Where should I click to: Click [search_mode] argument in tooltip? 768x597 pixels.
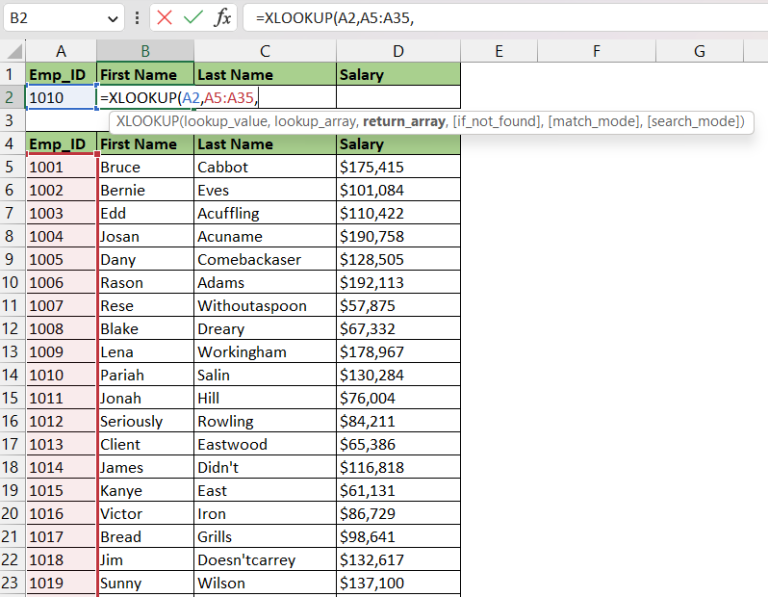pyautogui.click(x=694, y=121)
